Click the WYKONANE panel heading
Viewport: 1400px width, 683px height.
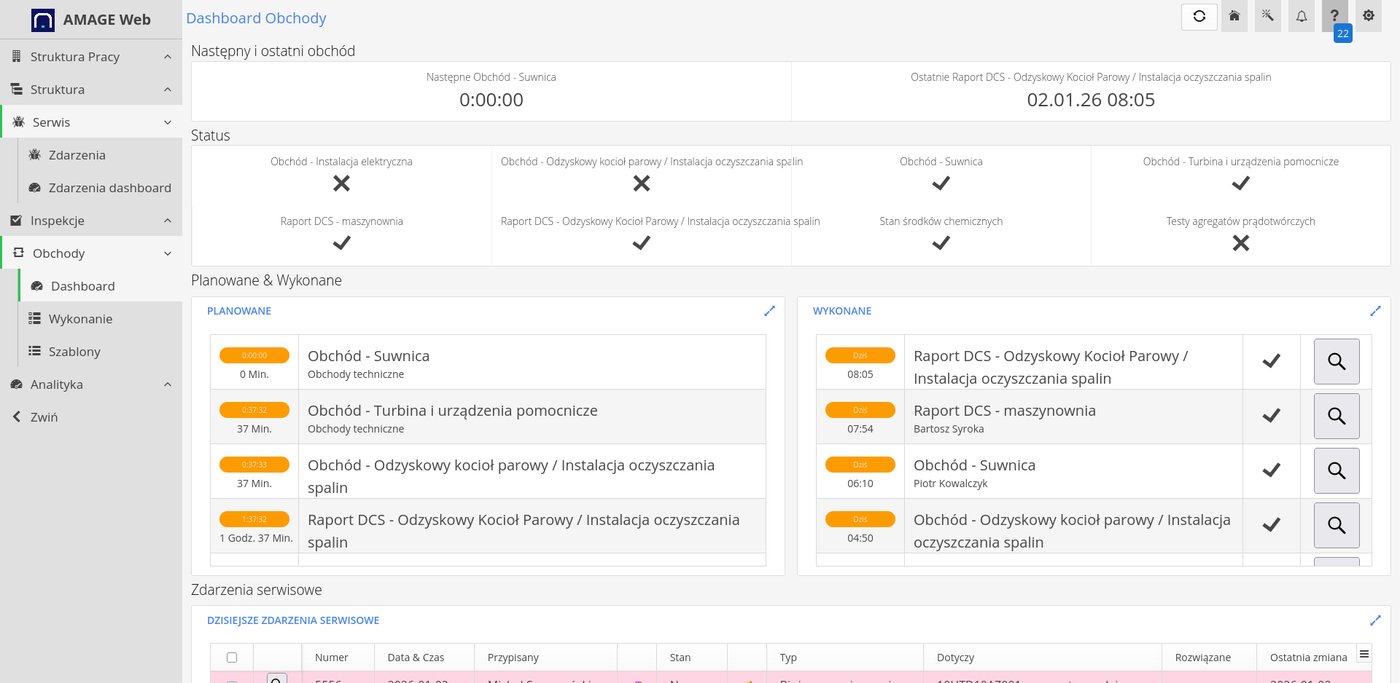(x=842, y=311)
